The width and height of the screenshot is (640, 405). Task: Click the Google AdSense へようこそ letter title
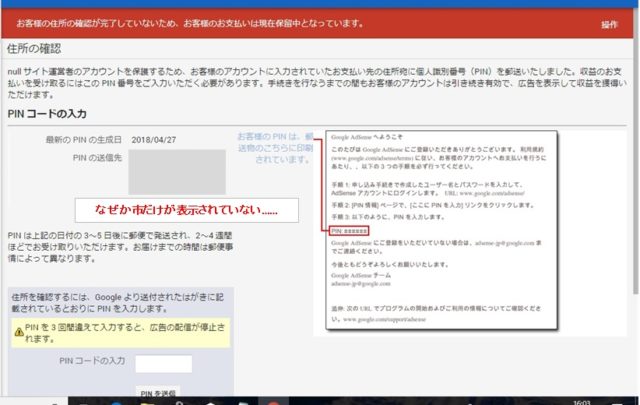(372, 135)
